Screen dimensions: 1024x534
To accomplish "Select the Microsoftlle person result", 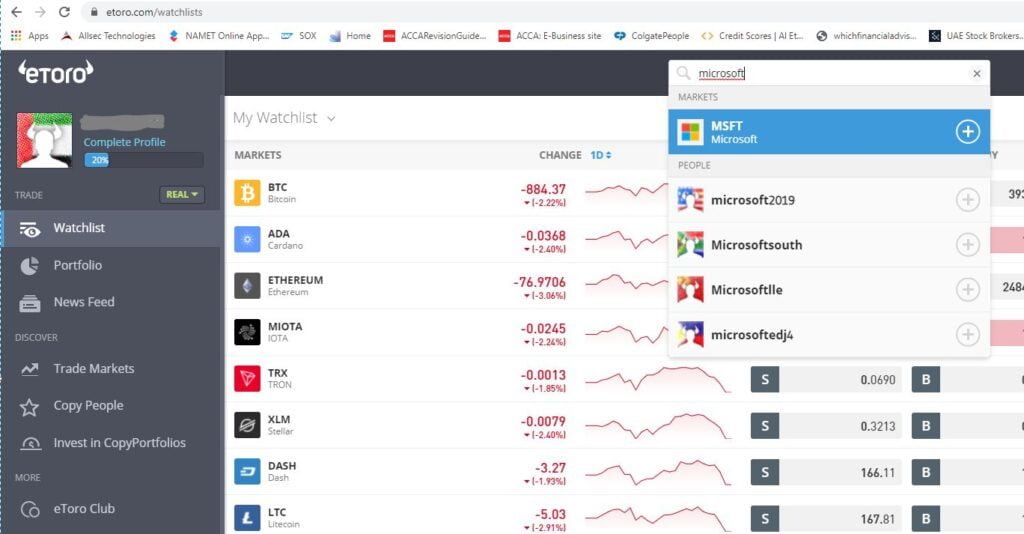I will tap(829, 289).
